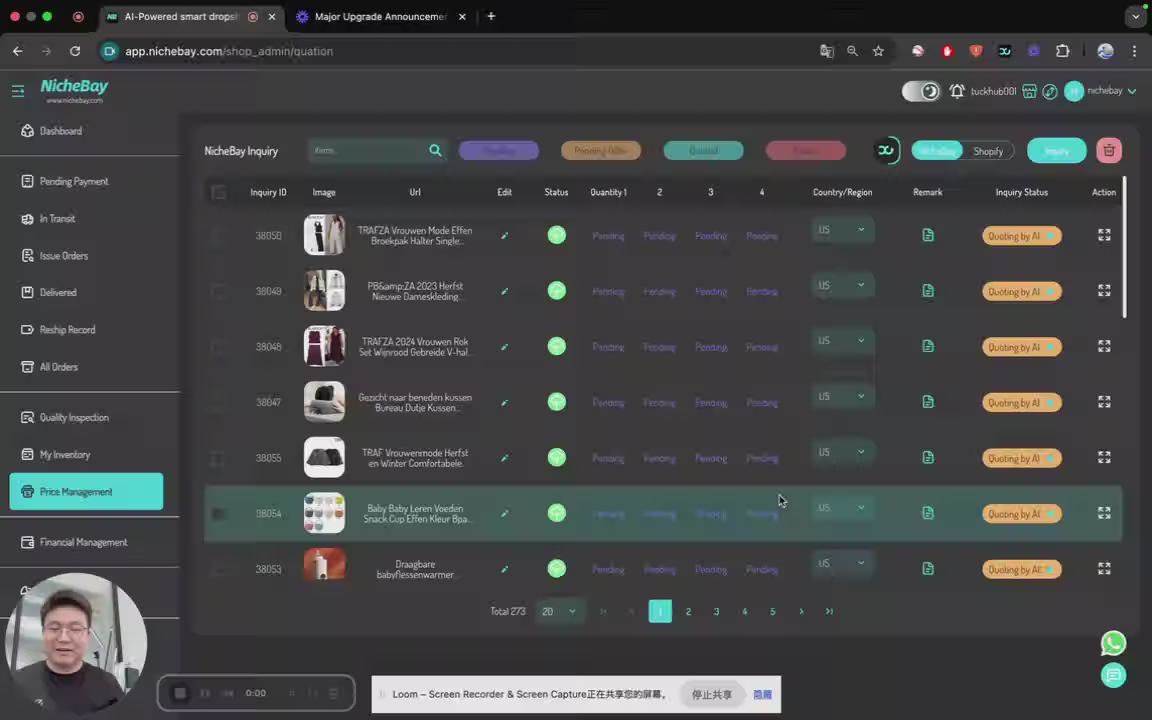1152x720 pixels.
Task: Edit inquiry 38050 with pencil icon
Action: 504,236
